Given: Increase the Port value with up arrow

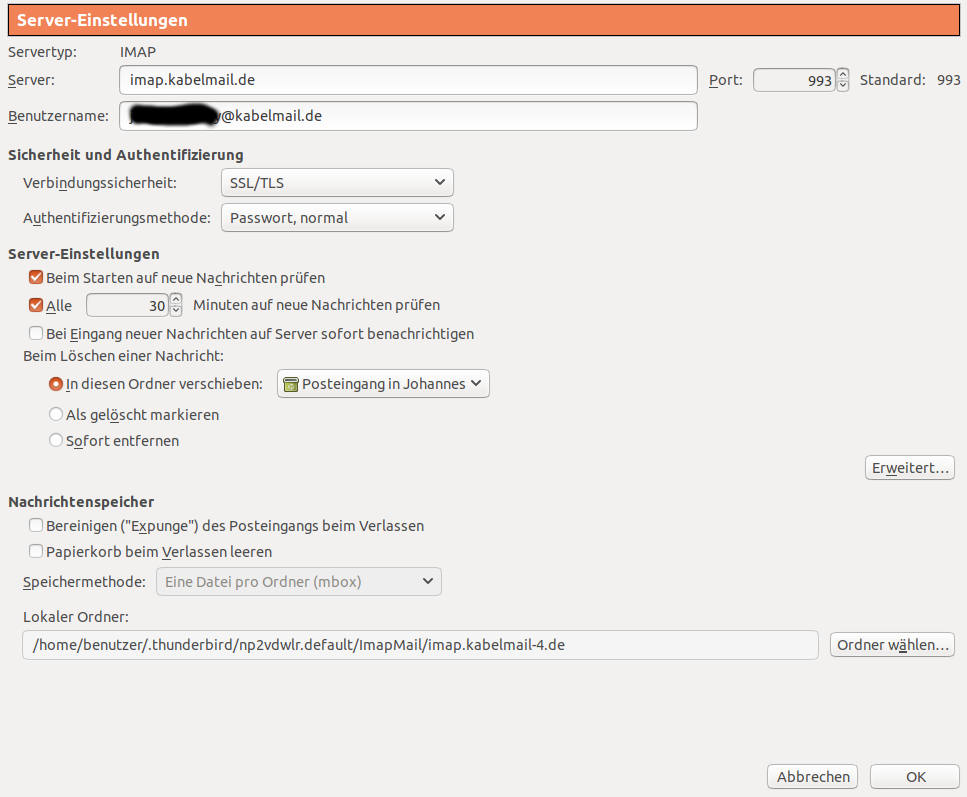Looking at the screenshot, I should (x=842, y=74).
